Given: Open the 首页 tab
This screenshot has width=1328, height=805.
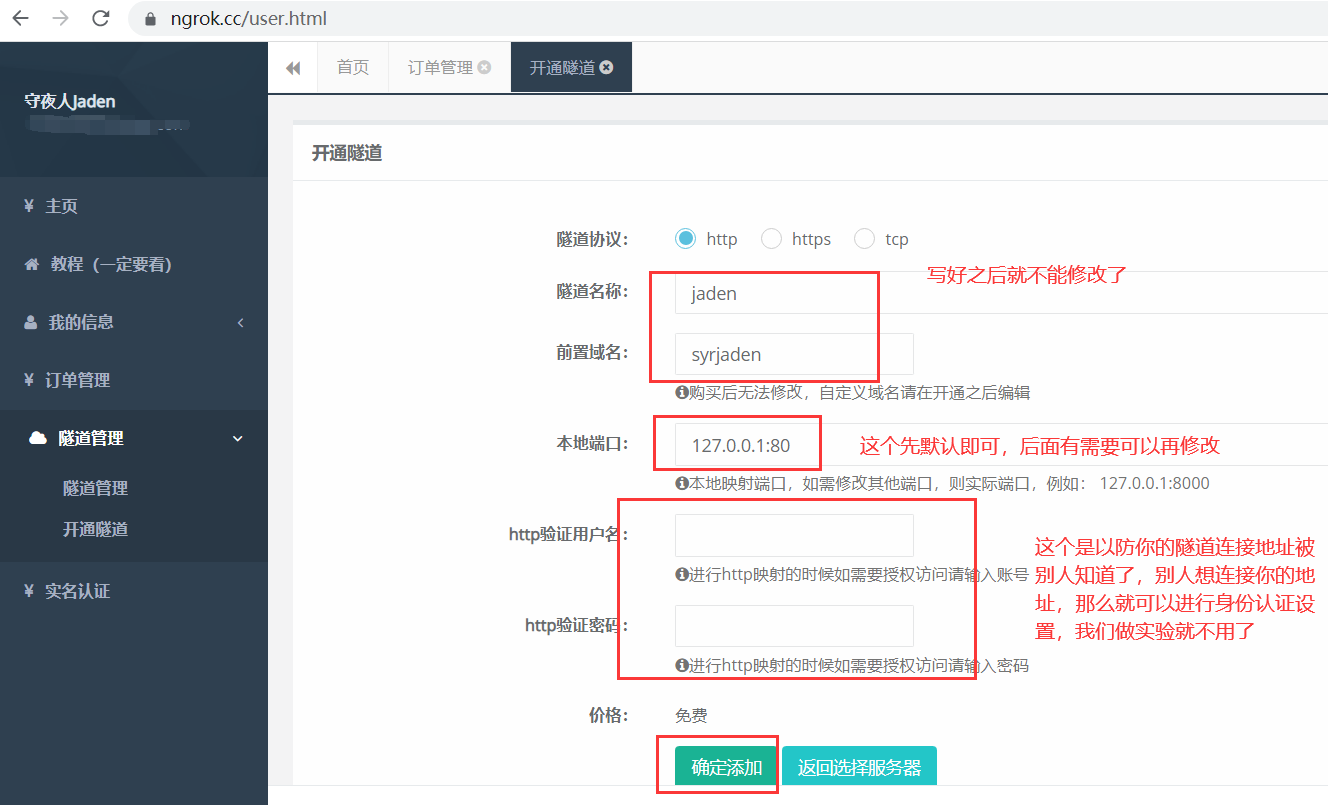Looking at the screenshot, I should 352,68.
